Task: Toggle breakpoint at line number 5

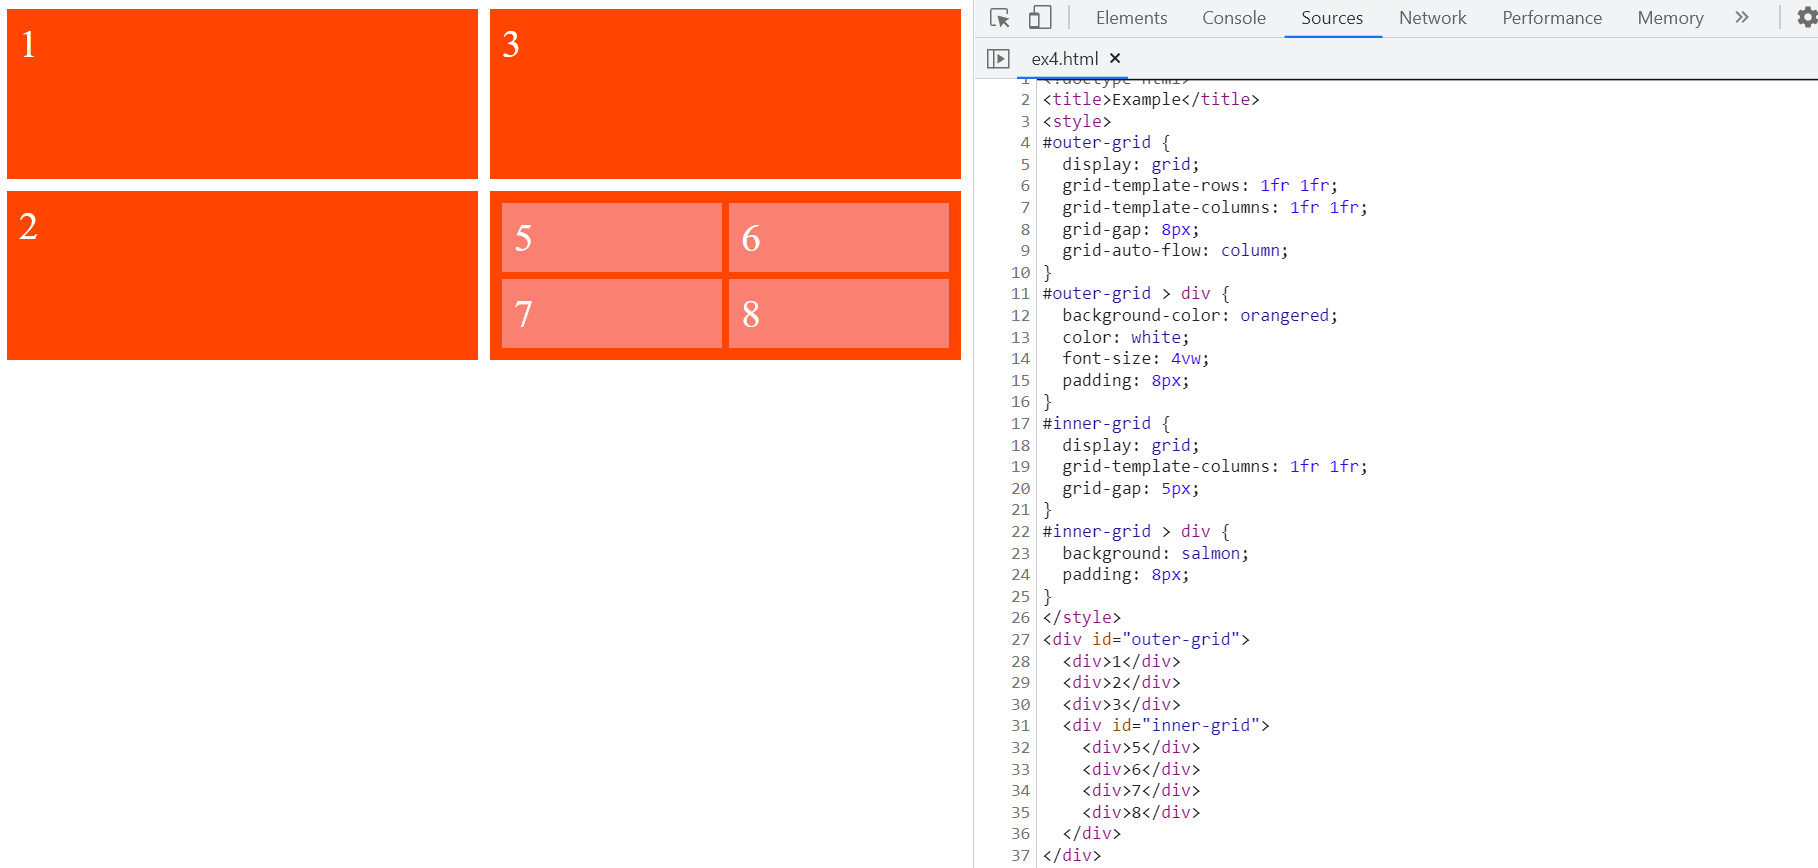Action: (x=1023, y=165)
